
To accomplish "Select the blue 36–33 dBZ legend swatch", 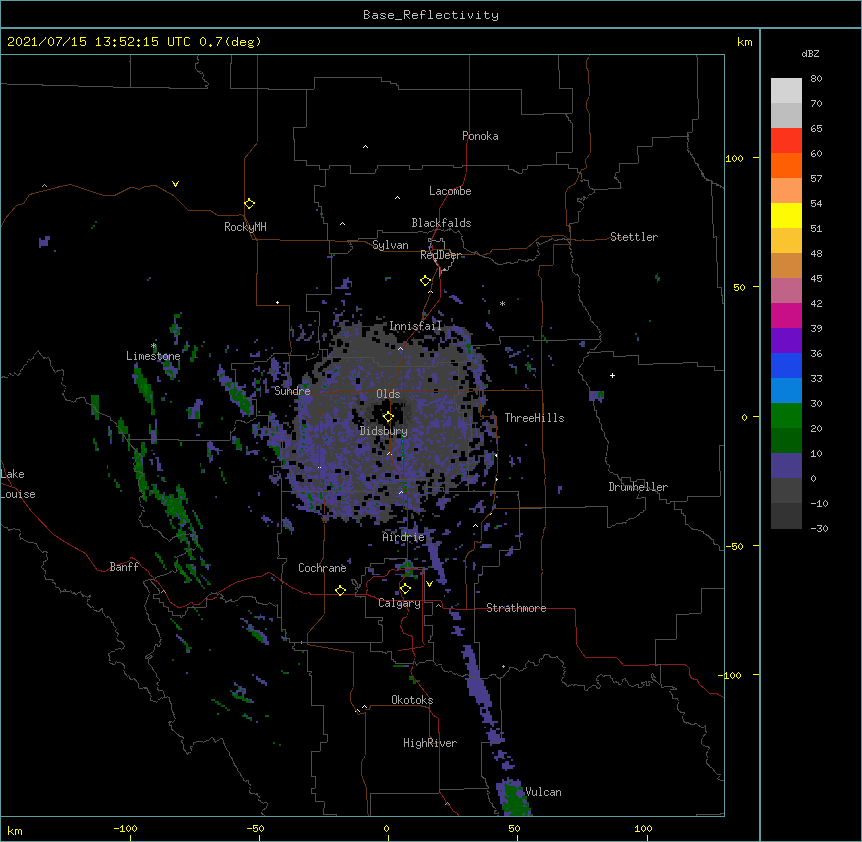I will pos(786,366).
